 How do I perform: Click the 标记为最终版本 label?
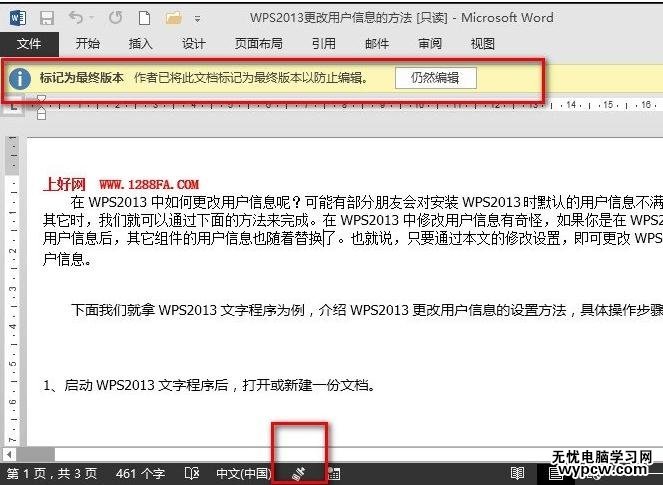(x=82, y=78)
